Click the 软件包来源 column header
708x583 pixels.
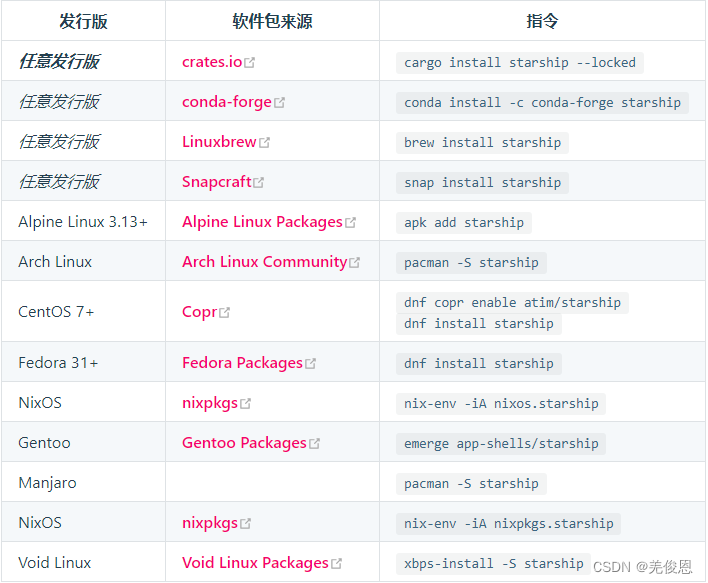click(x=272, y=21)
